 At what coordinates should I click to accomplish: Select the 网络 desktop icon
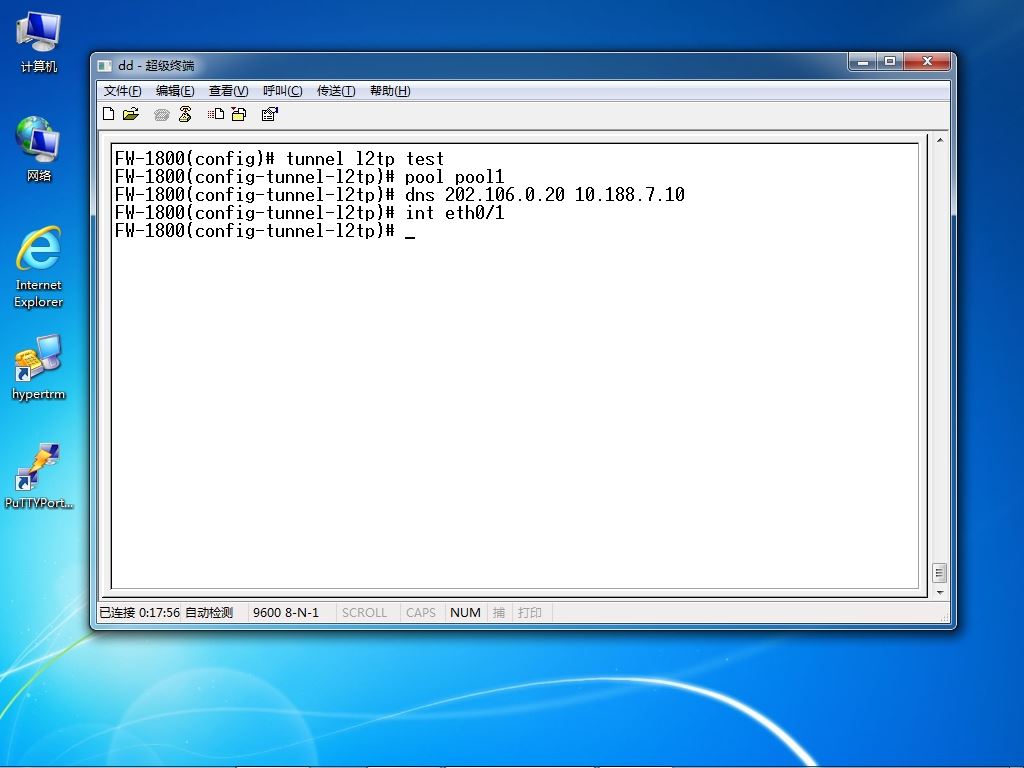point(39,149)
